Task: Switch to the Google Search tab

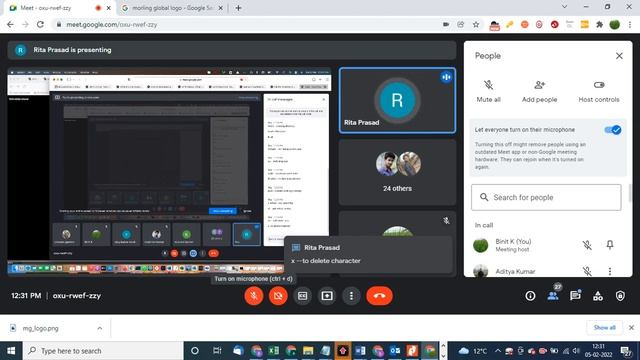Action: [171, 8]
